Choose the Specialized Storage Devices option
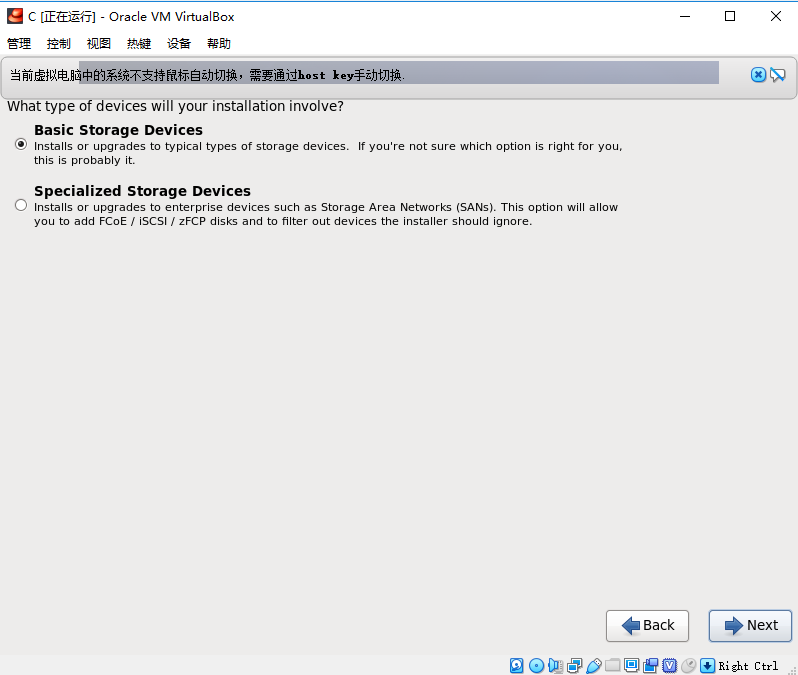 21,205
